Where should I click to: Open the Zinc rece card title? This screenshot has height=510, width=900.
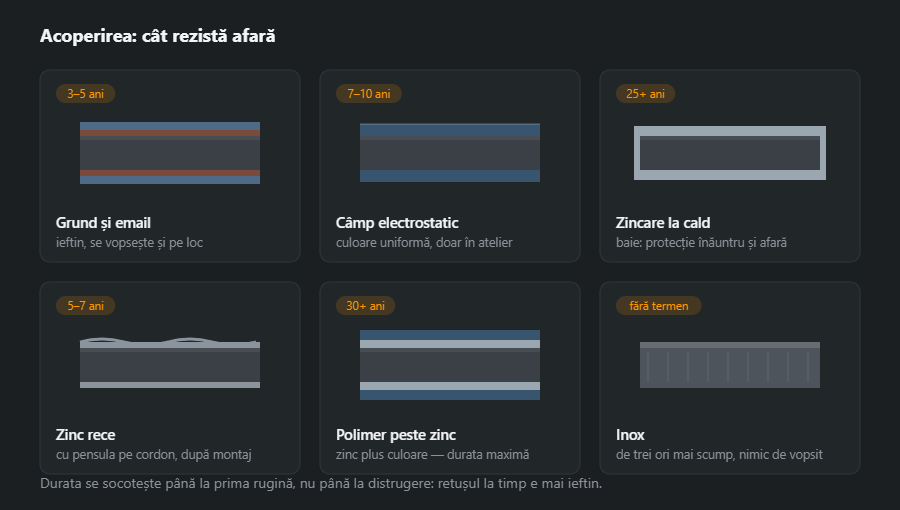[x=86, y=435]
